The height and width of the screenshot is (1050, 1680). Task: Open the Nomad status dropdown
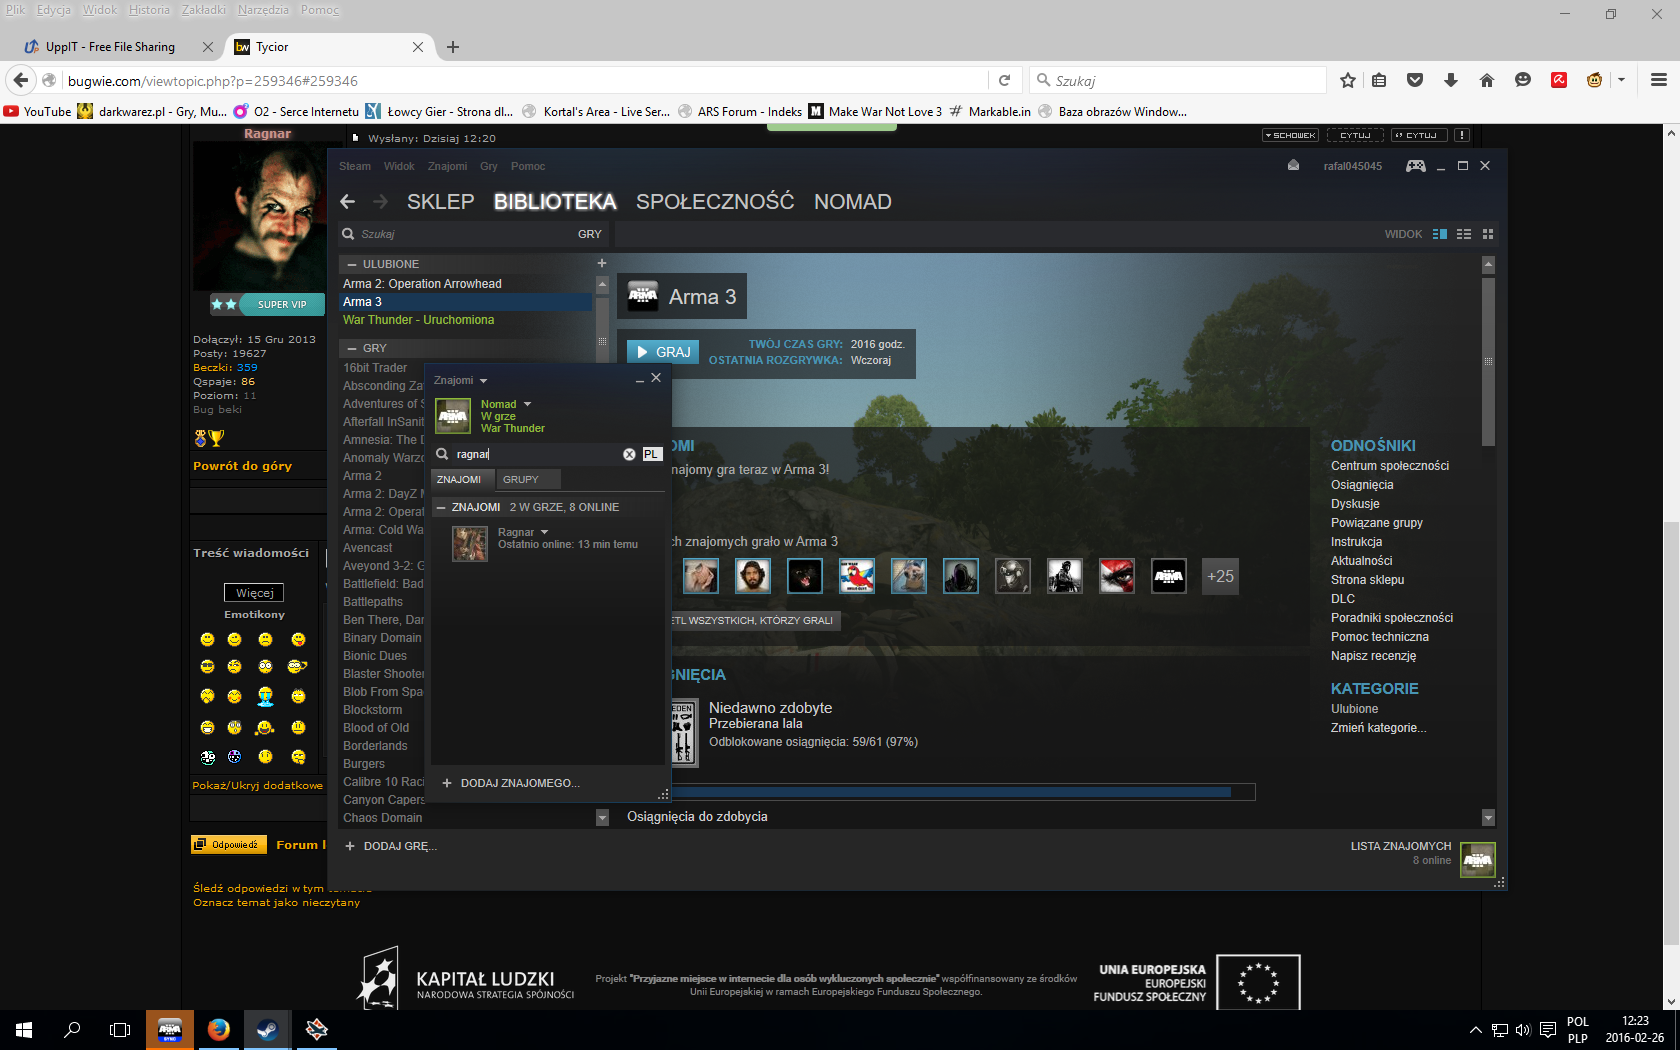(x=527, y=405)
